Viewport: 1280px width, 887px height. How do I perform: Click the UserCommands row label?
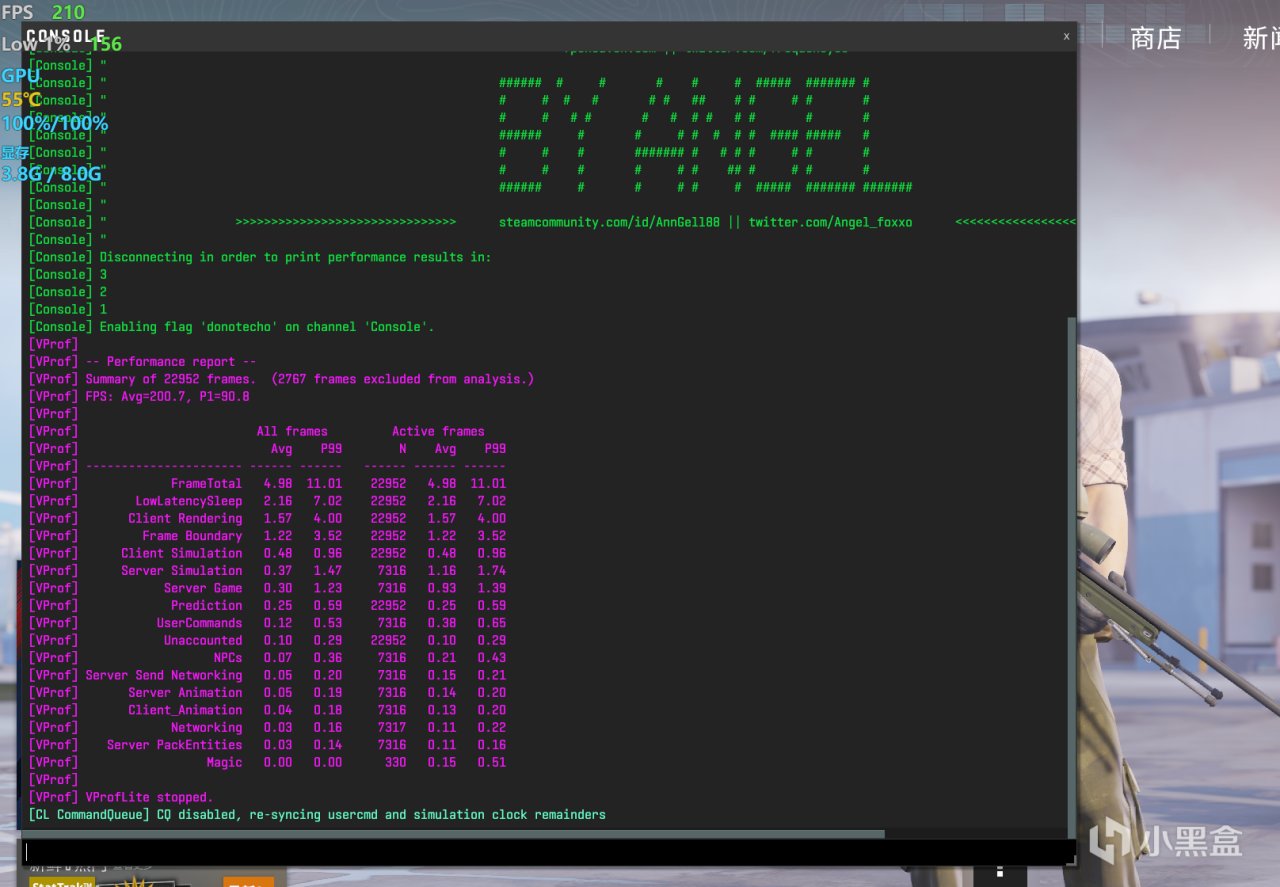(199, 623)
